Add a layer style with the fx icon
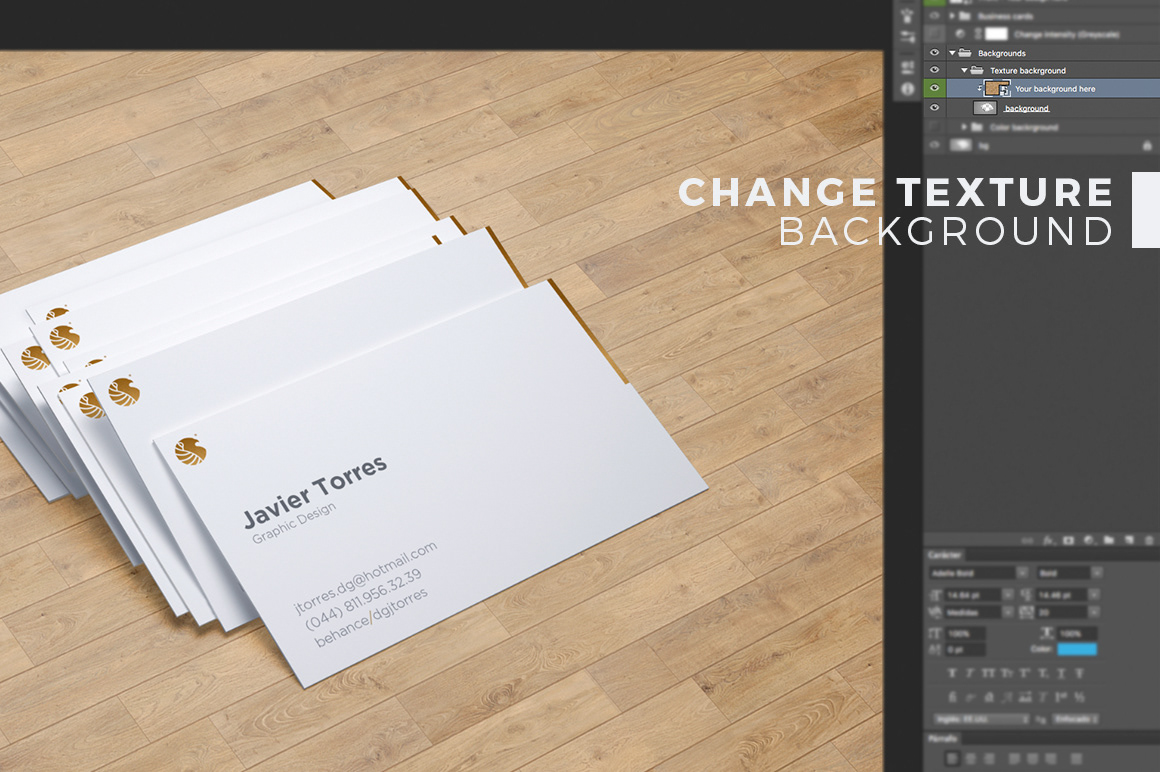Image resolution: width=1160 pixels, height=772 pixels. (x=1048, y=541)
